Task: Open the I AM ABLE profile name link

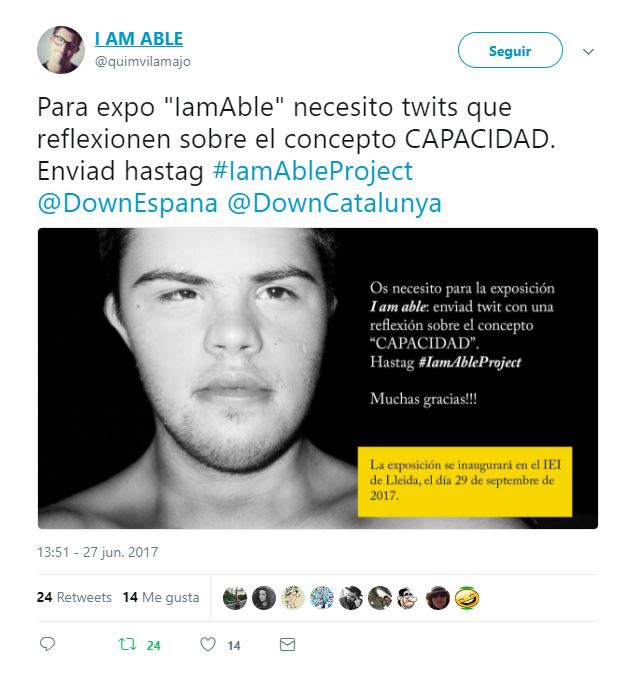Action: 139,39
